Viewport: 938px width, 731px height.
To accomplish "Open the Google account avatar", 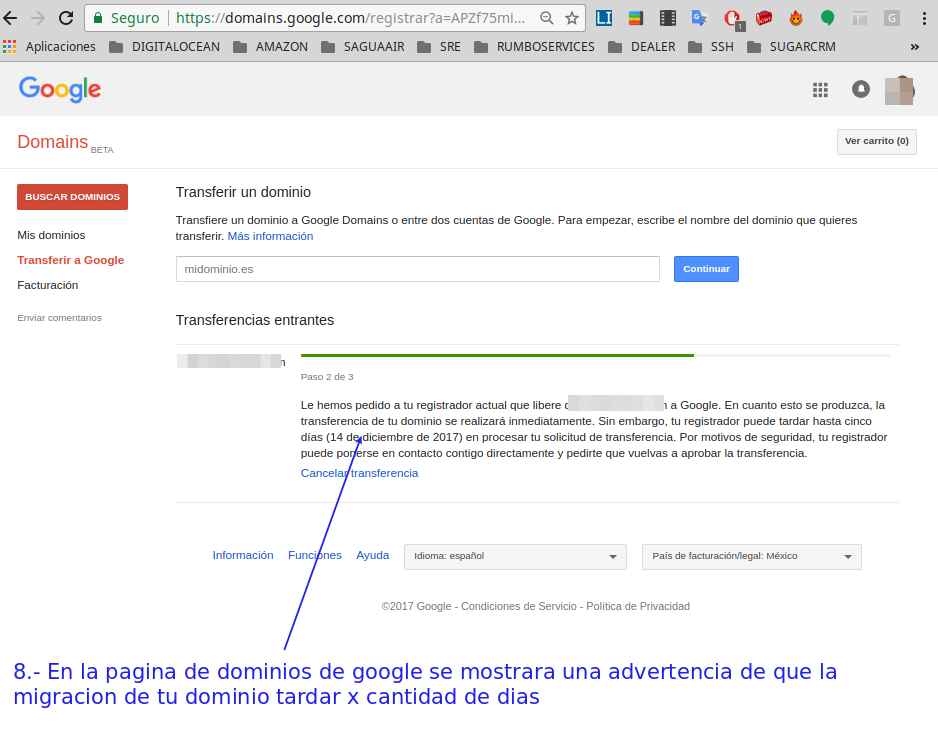I will pyautogui.click(x=899, y=90).
